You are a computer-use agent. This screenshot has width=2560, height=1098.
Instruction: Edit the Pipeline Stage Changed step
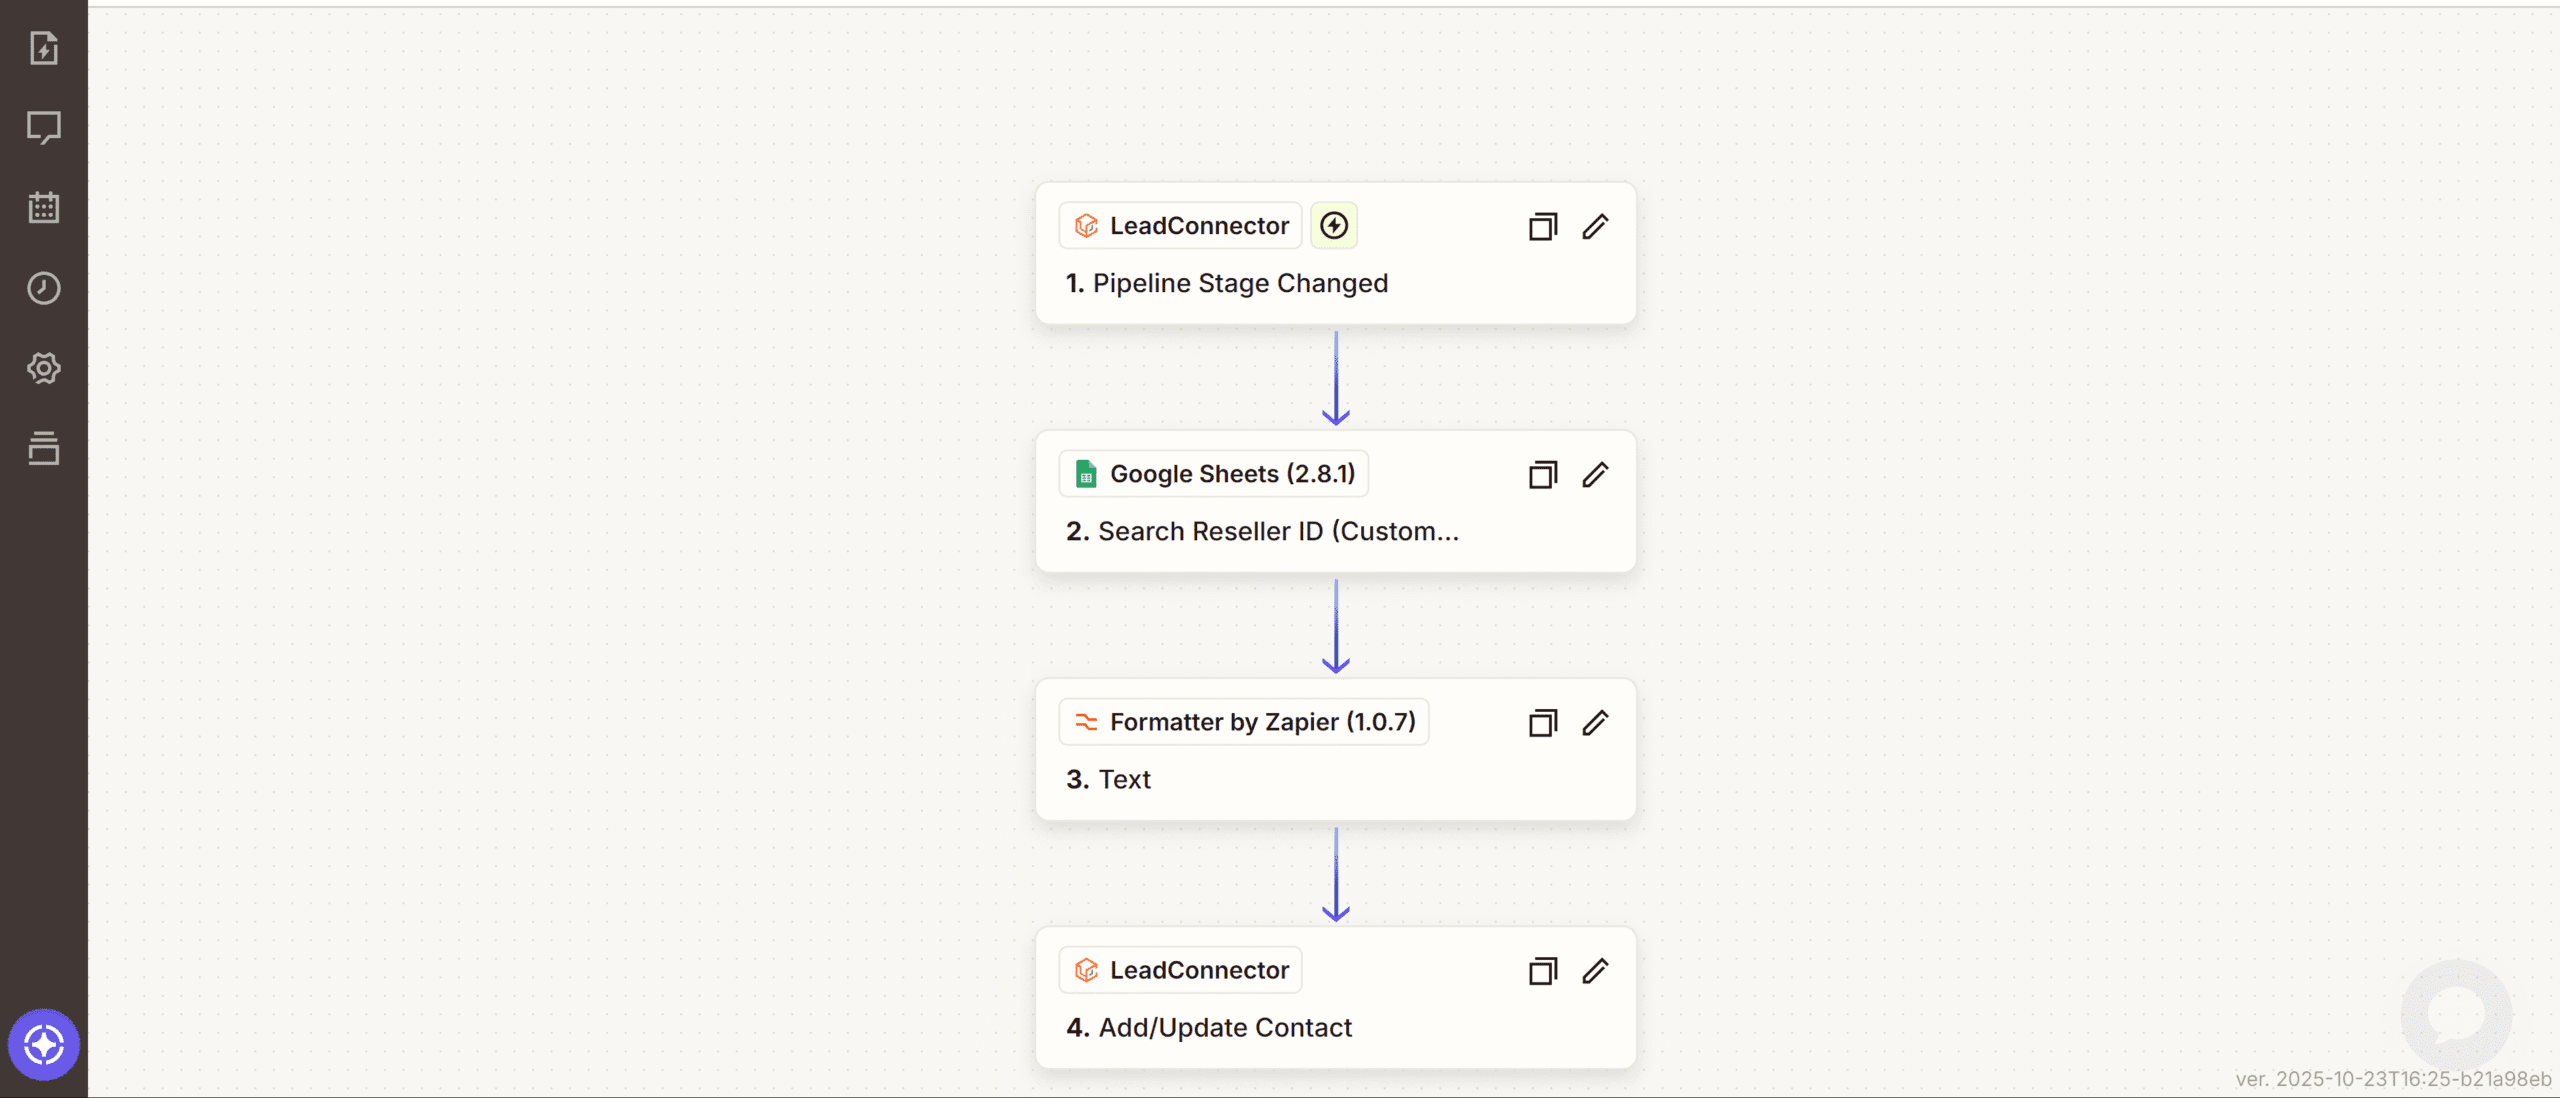1595,227
